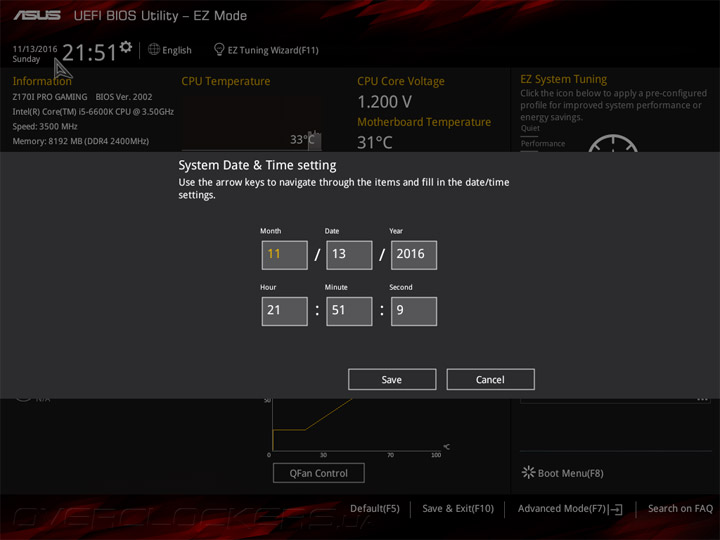This screenshot has height=540, width=720.
Task: Select the Year field showing 2016
Action: click(x=414, y=255)
